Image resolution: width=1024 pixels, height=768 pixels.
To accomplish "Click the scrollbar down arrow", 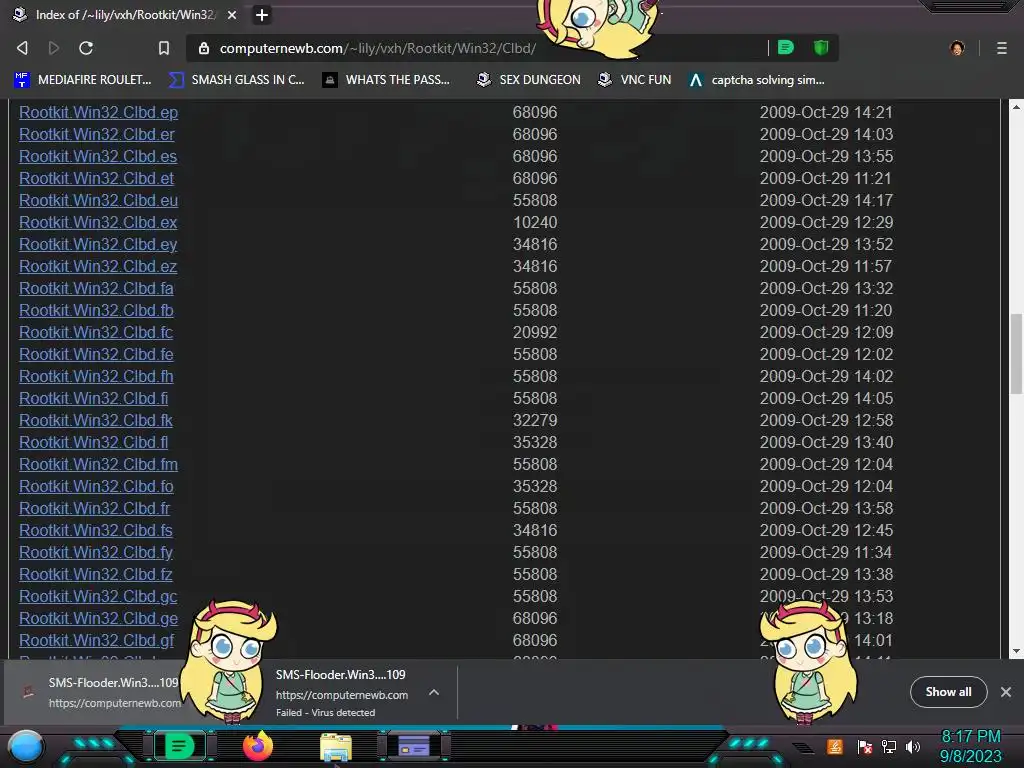I will pos(1016,651).
